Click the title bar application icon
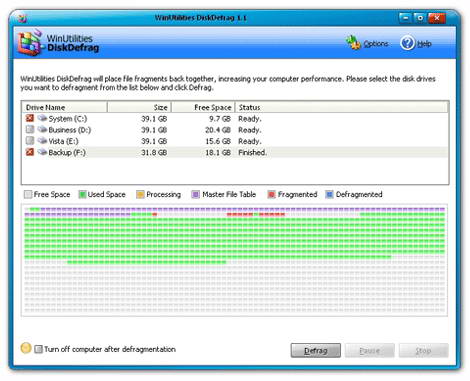 (x=23, y=18)
